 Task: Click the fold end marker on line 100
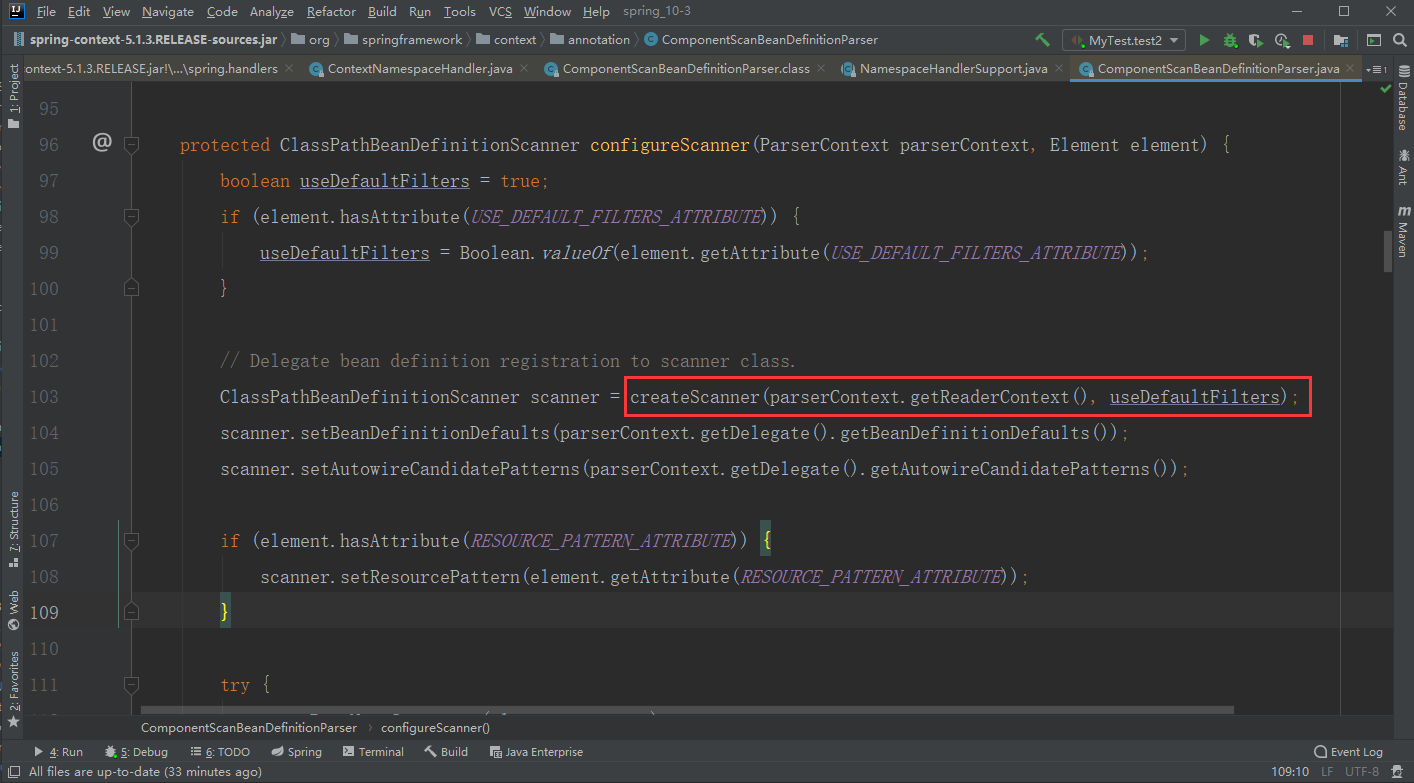(x=131, y=289)
